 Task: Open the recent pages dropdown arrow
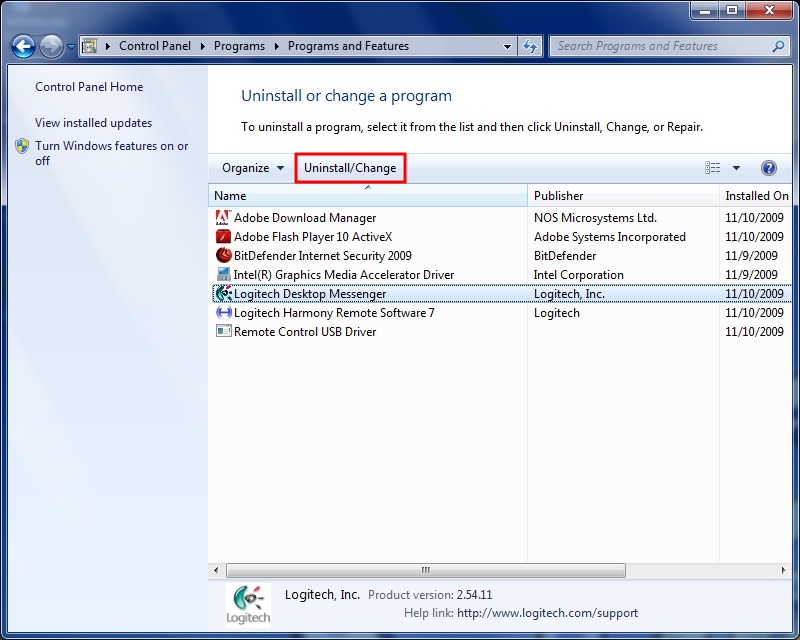point(71,47)
